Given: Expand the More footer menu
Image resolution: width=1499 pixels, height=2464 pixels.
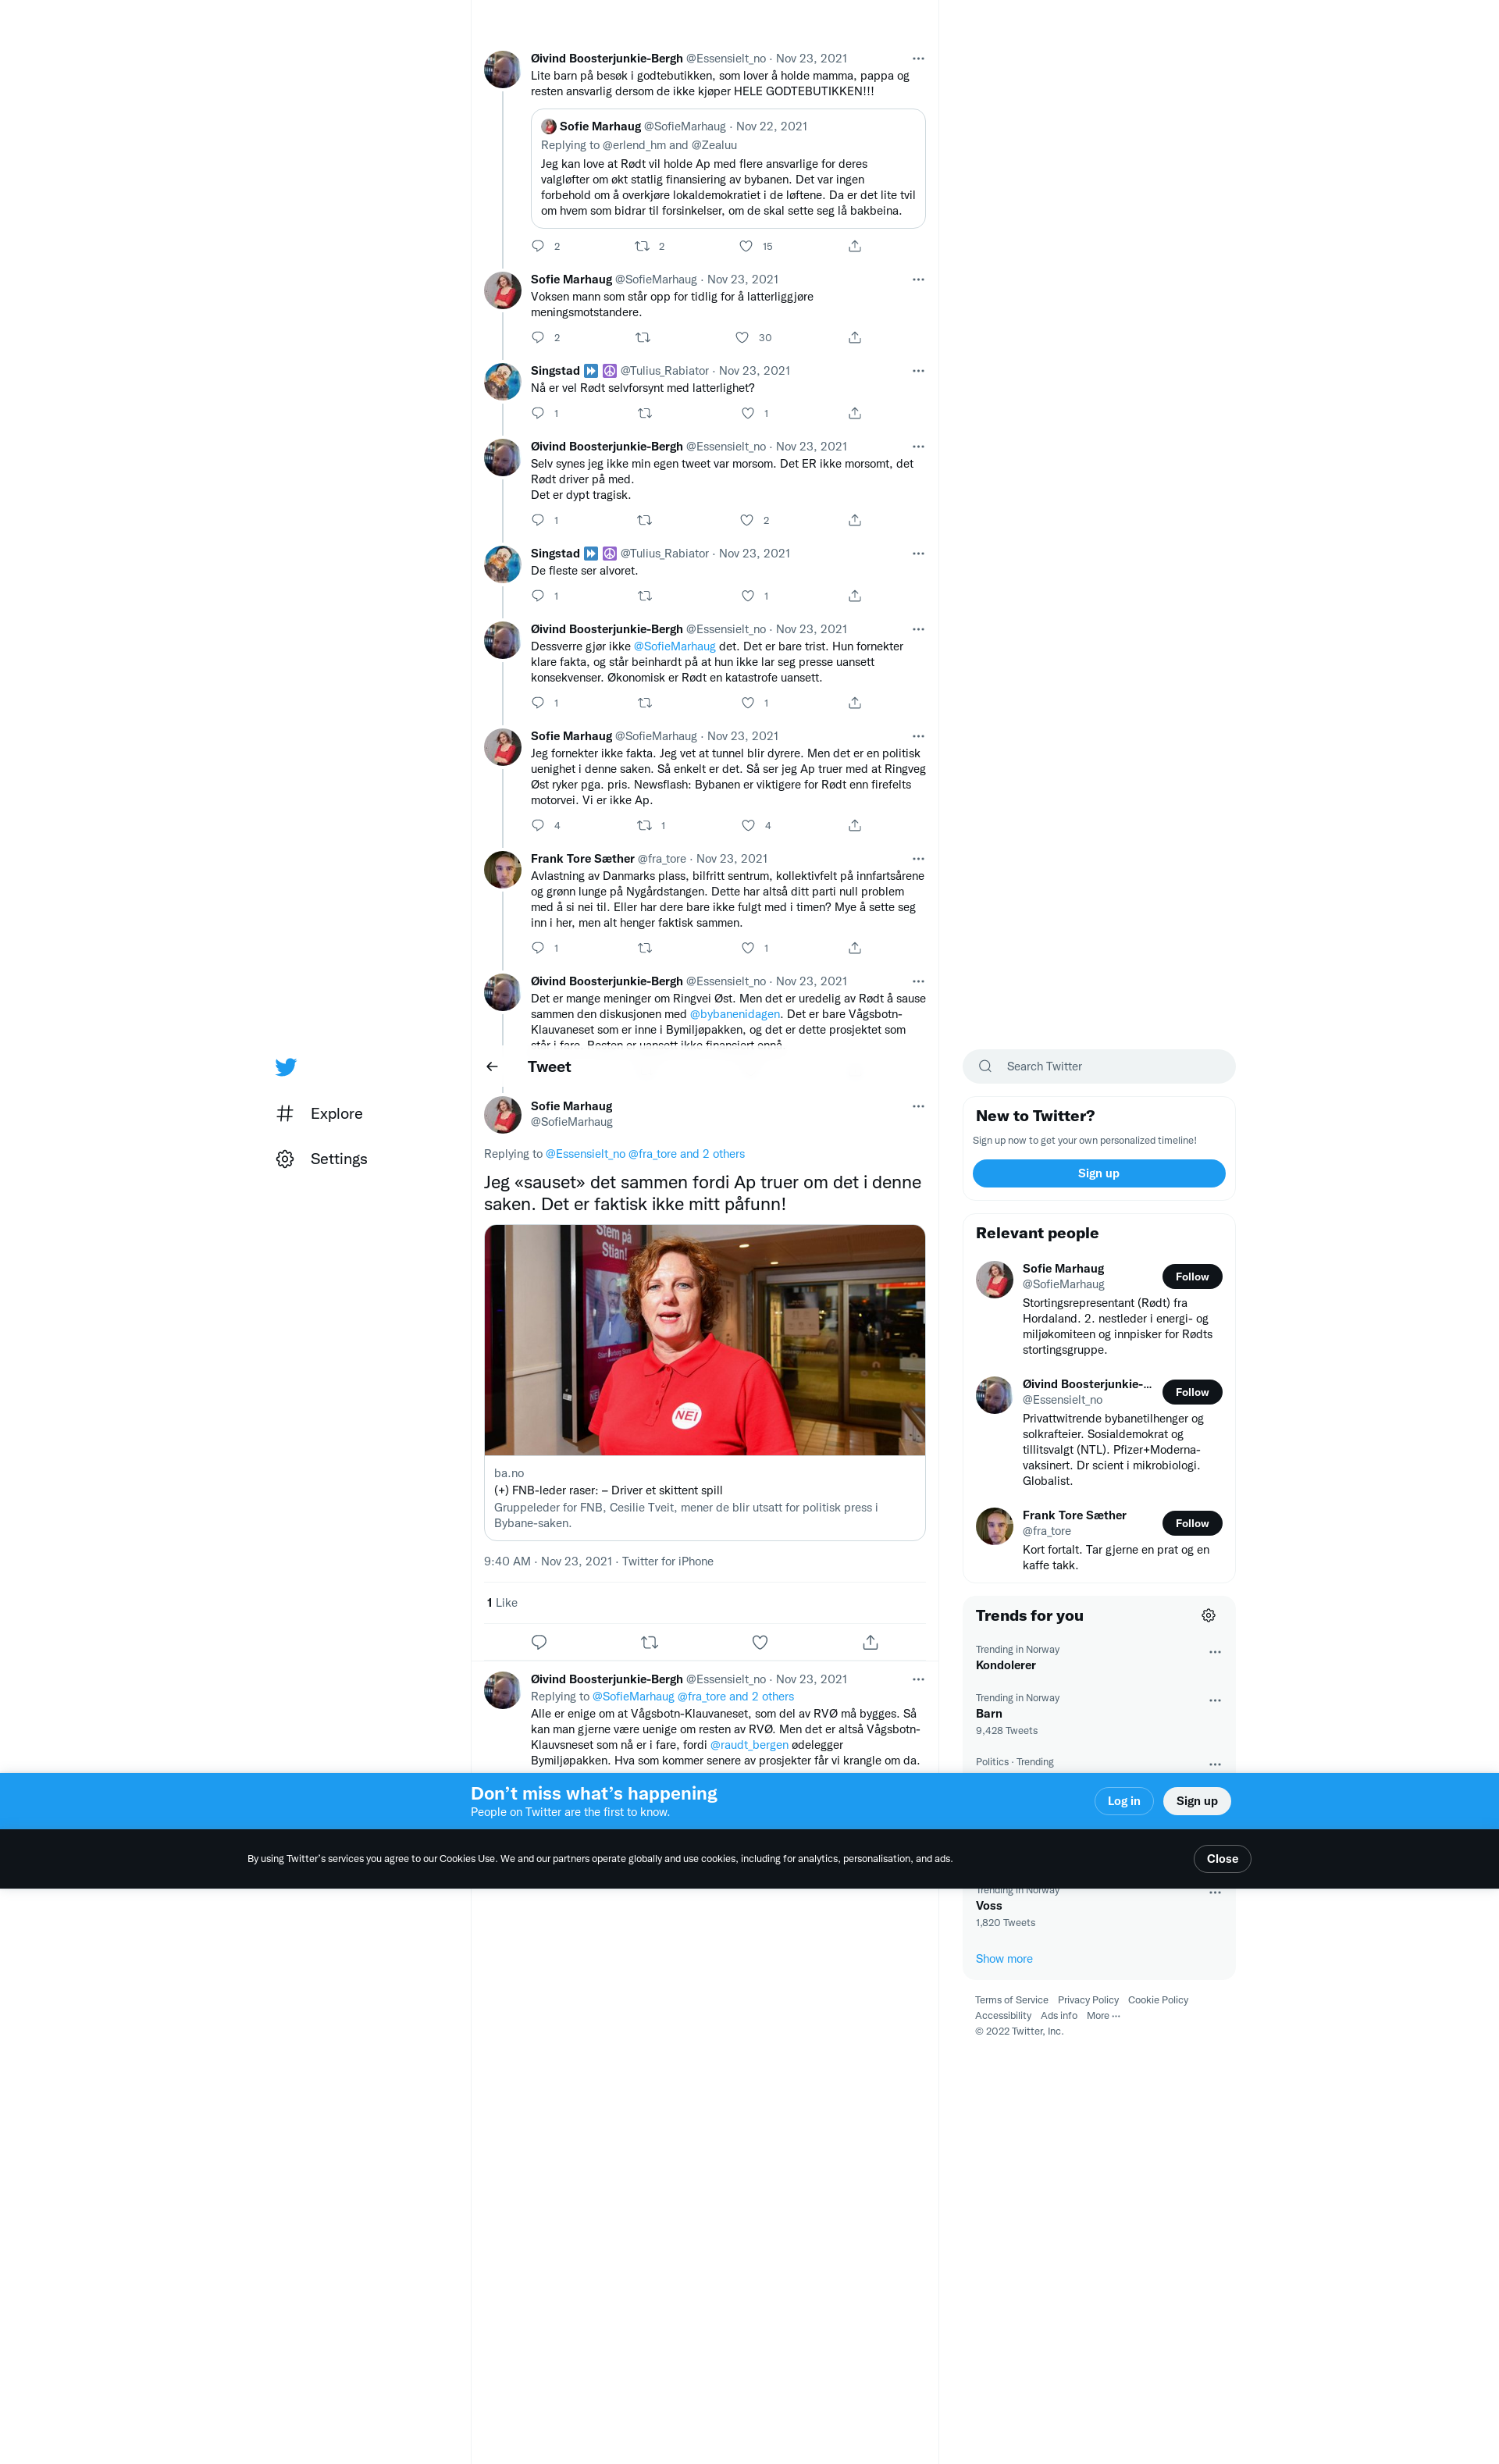Looking at the screenshot, I should pyautogui.click(x=1103, y=2015).
